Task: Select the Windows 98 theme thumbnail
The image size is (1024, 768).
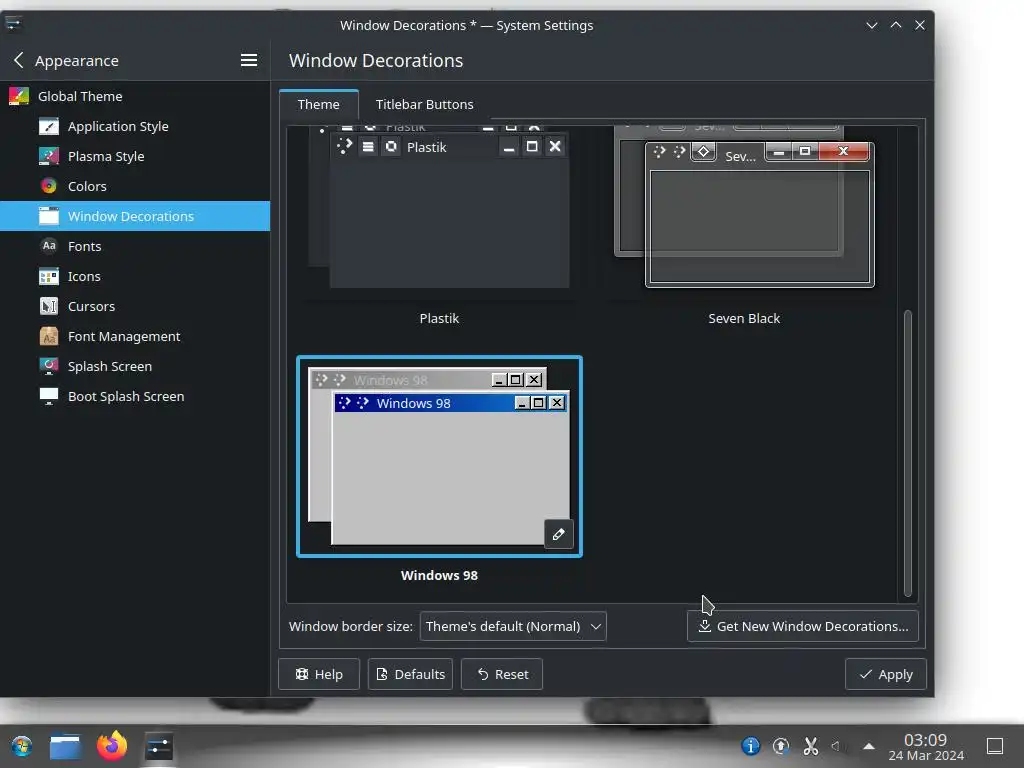Action: coord(439,456)
